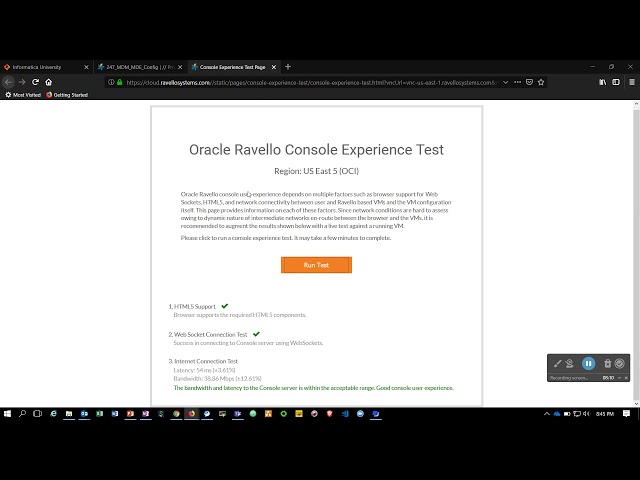Open page actions three-dot menu
The width and height of the screenshot is (640, 480).
coord(518,82)
